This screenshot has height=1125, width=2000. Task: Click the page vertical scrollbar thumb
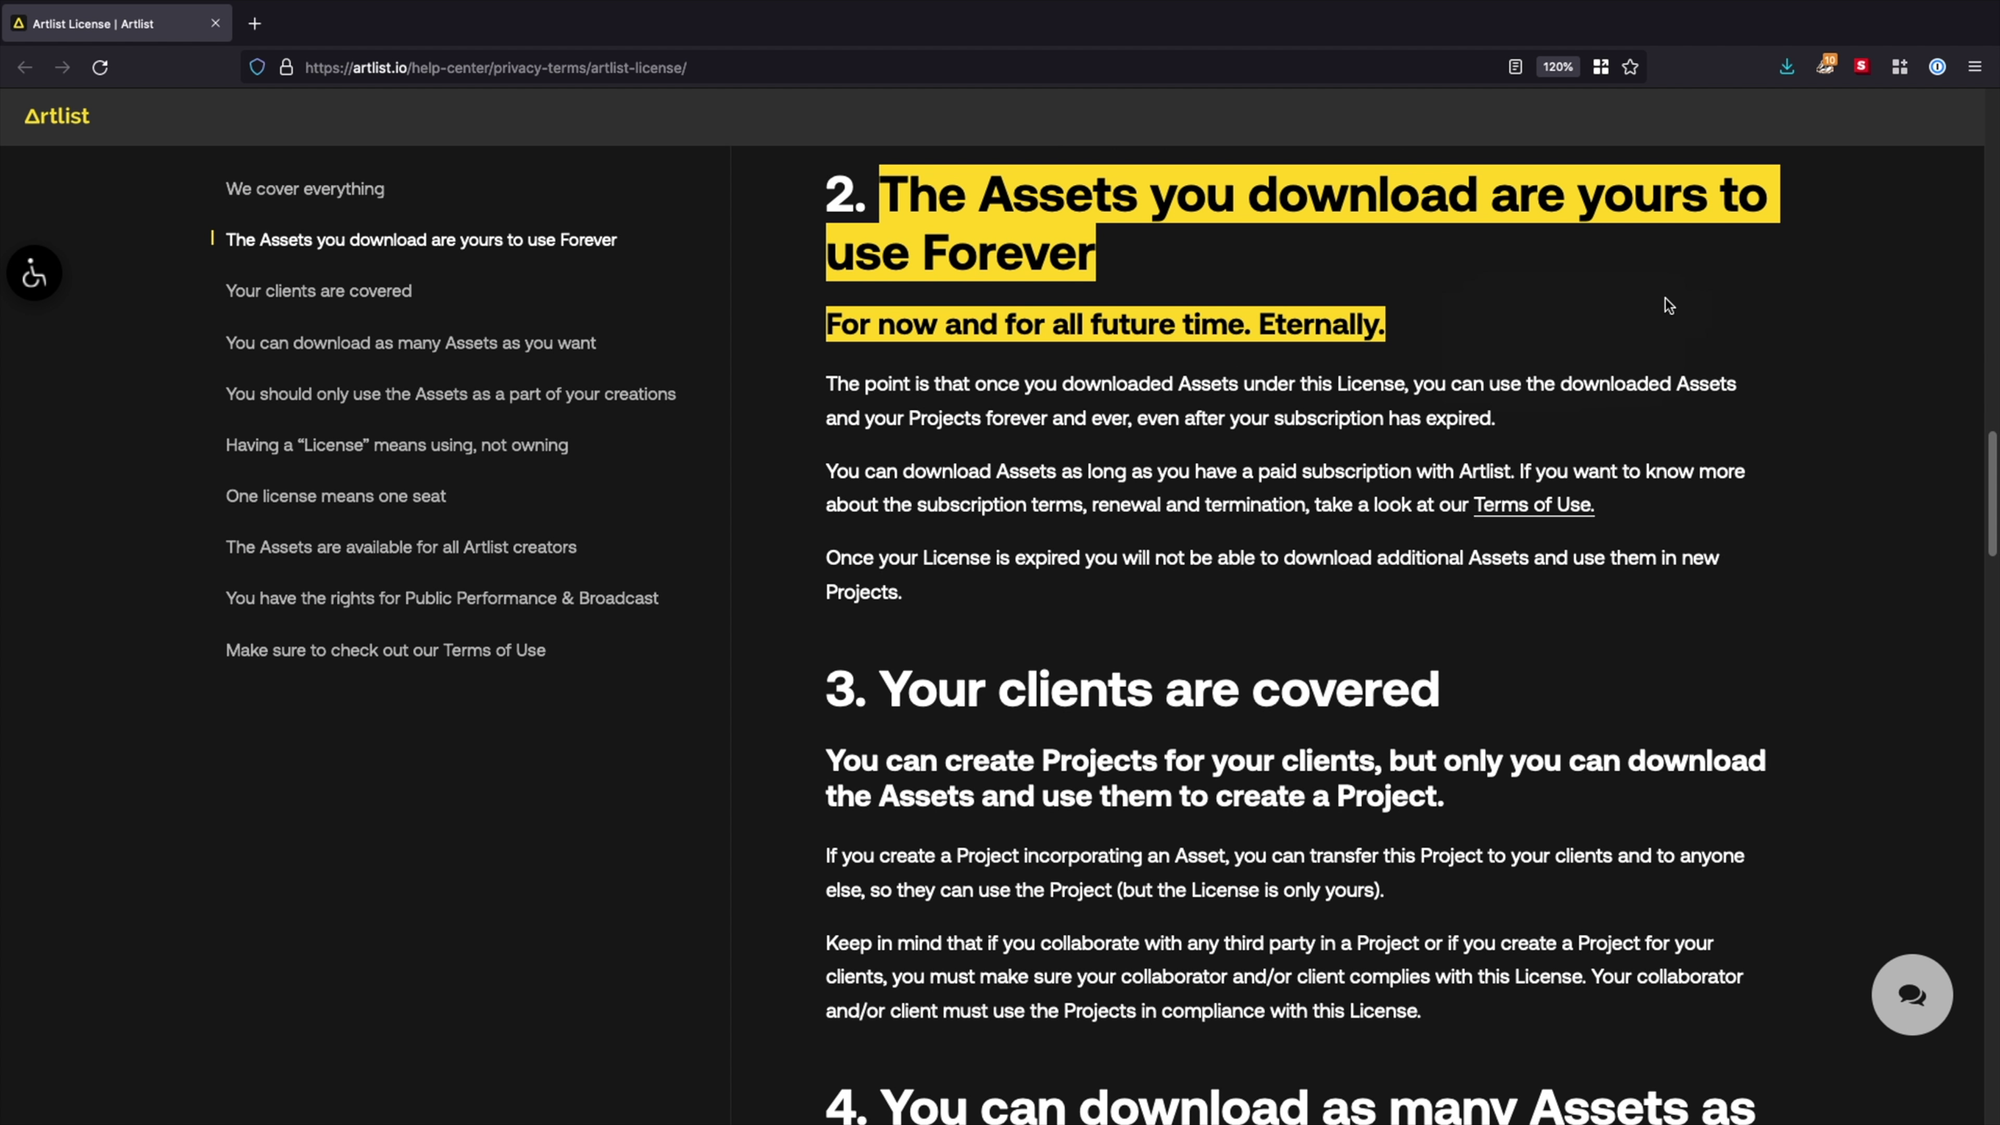pos(1991,493)
